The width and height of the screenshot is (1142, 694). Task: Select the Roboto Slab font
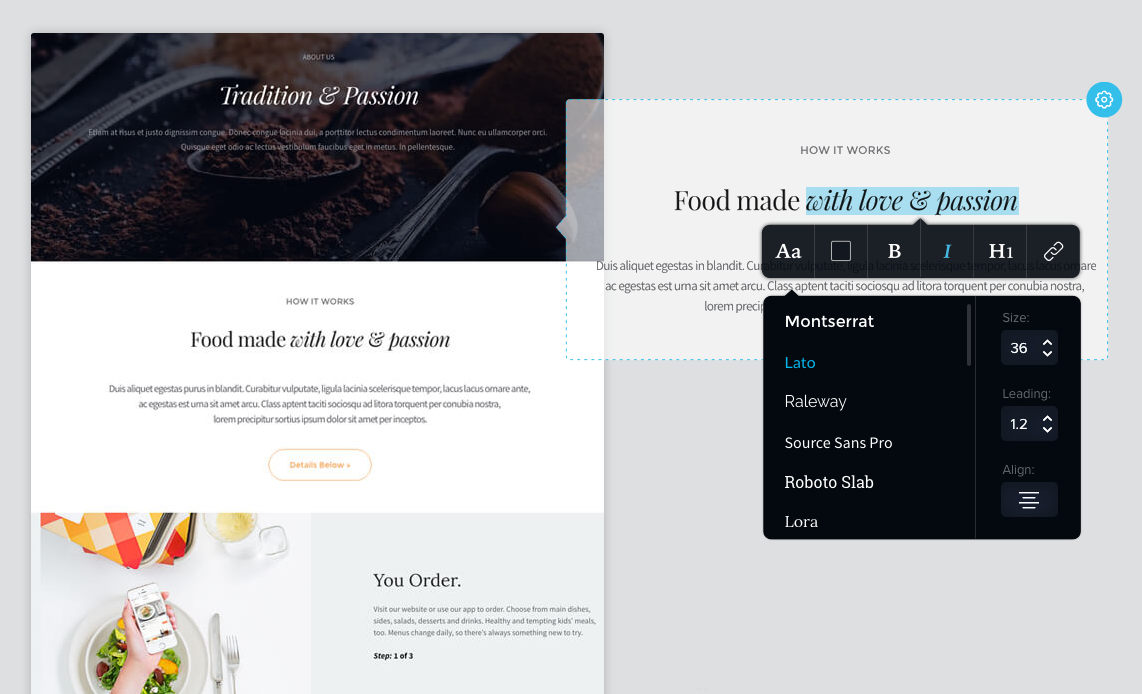tap(829, 482)
